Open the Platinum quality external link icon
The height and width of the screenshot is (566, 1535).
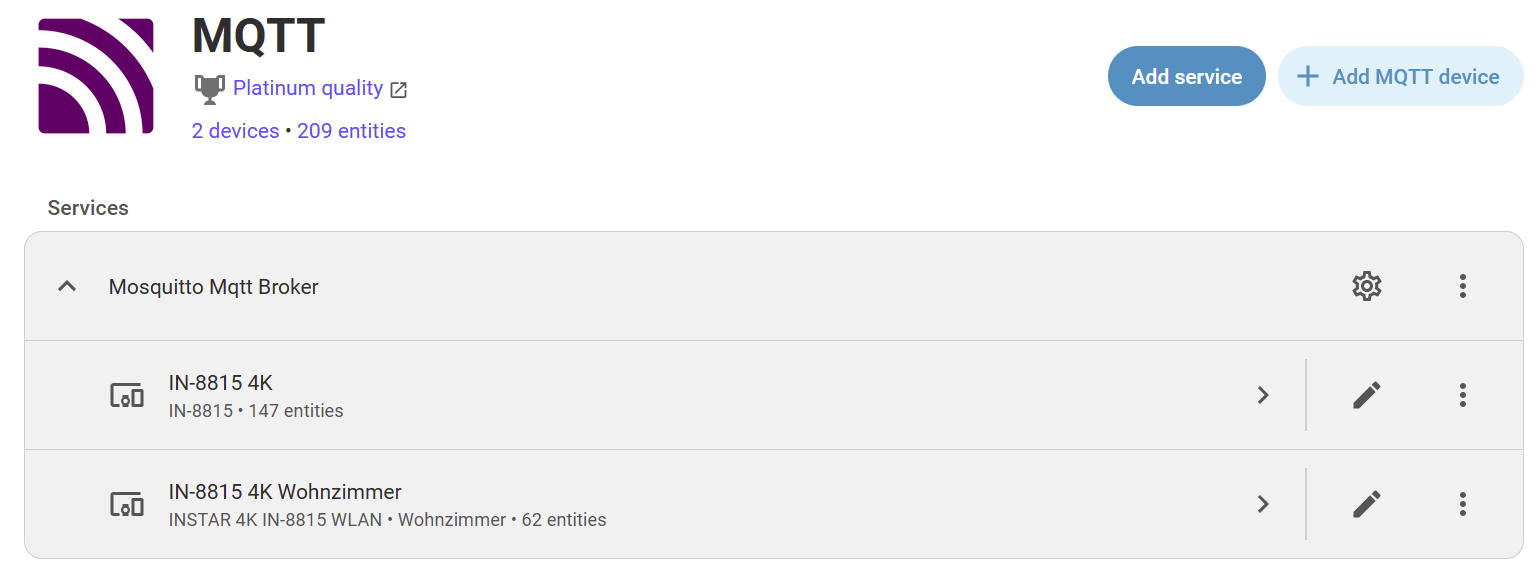[x=399, y=90]
